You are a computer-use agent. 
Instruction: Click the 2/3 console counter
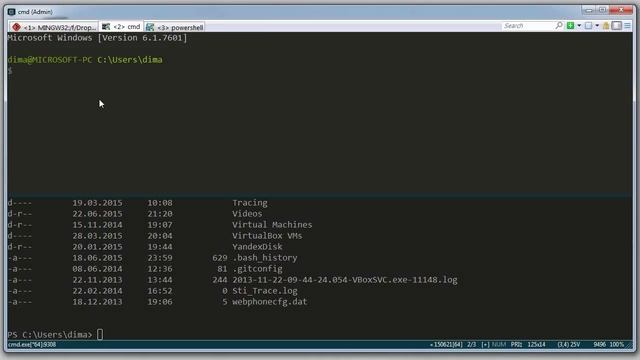click(471, 344)
